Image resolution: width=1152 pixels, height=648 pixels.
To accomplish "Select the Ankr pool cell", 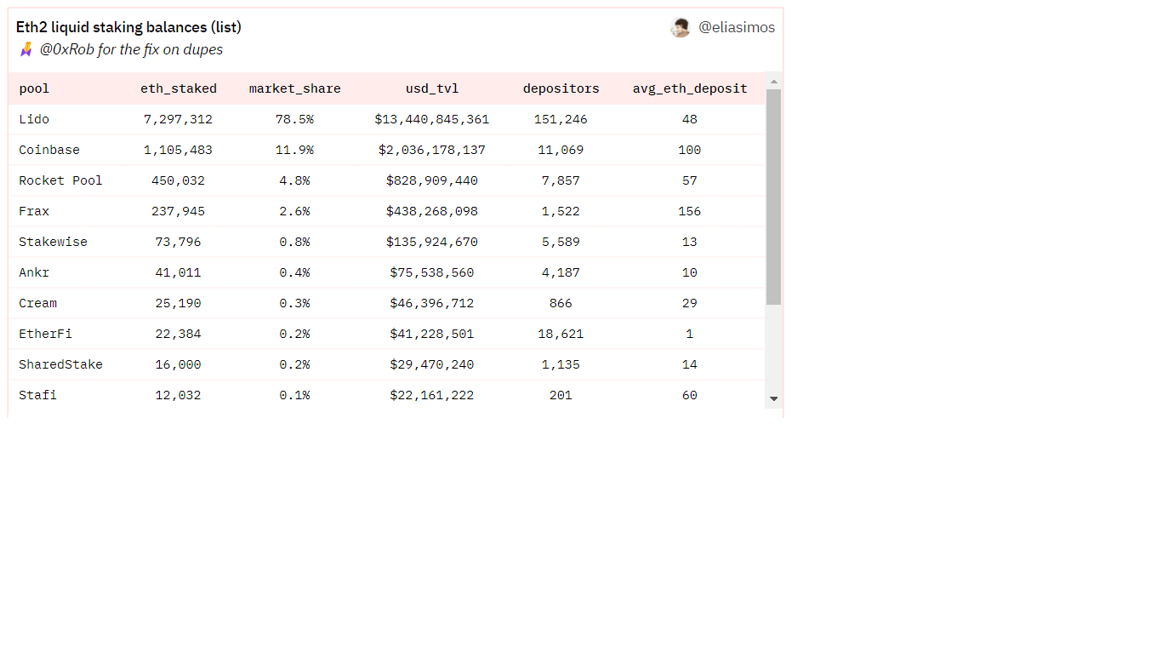I will [x=35, y=273].
